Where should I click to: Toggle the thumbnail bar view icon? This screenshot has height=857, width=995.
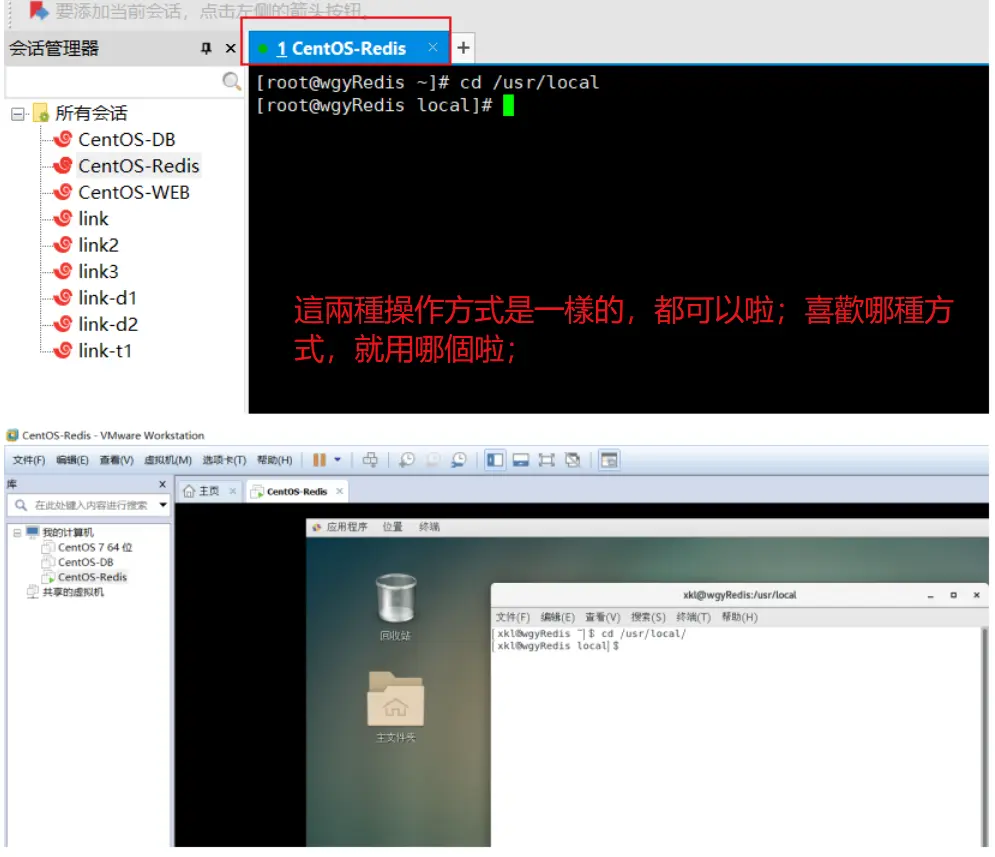(521, 460)
